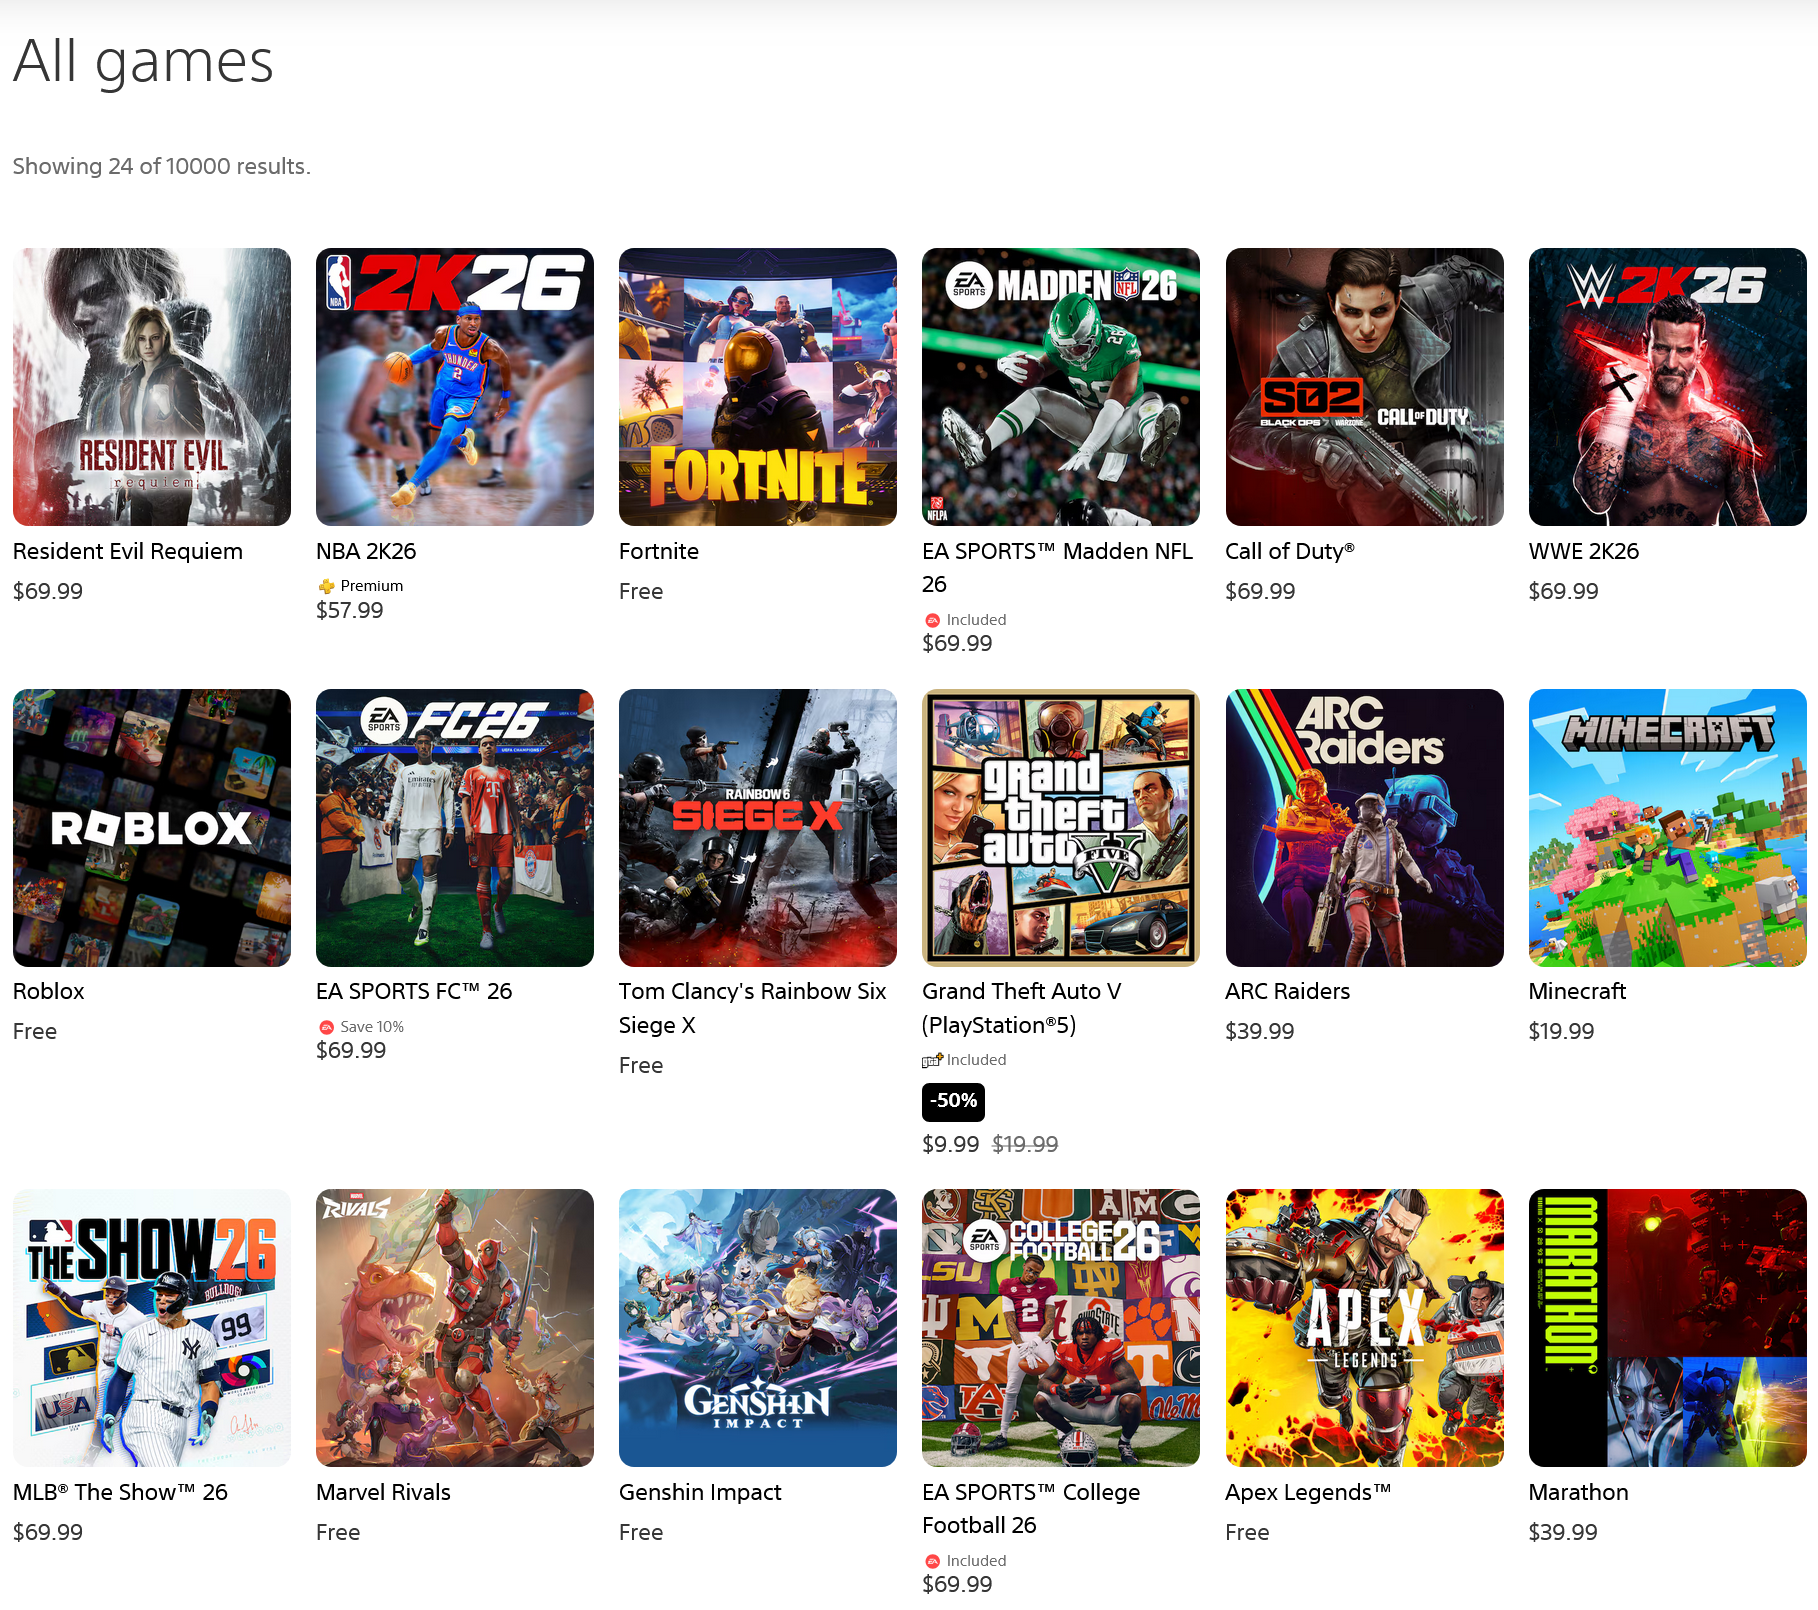The image size is (1818, 1610).
Task: Click the Marathon game cover art
Action: point(1667,1328)
